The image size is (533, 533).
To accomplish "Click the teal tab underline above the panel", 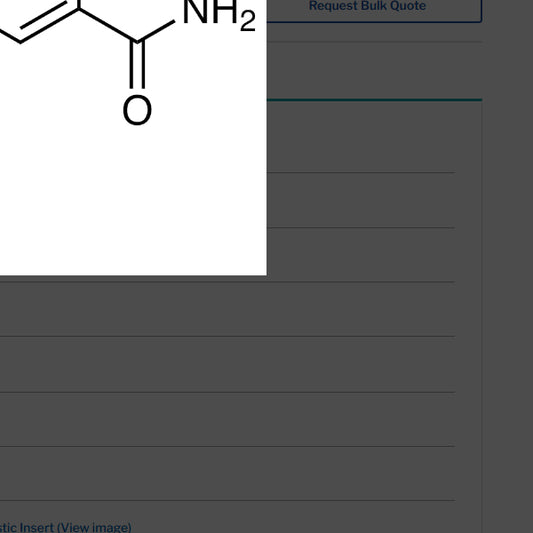I will (x=374, y=100).
